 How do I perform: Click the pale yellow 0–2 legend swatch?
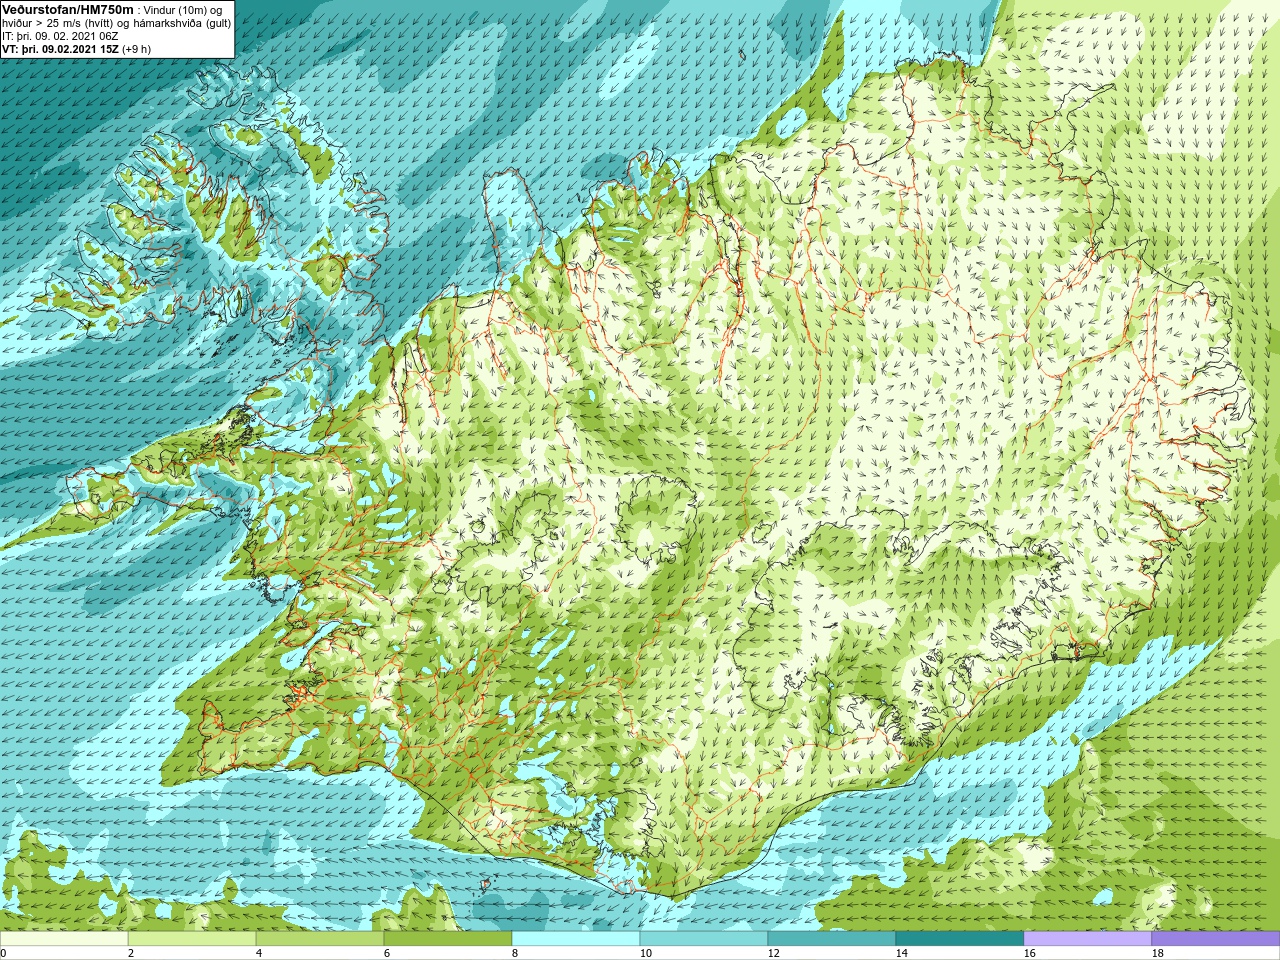click(x=64, y=939)
